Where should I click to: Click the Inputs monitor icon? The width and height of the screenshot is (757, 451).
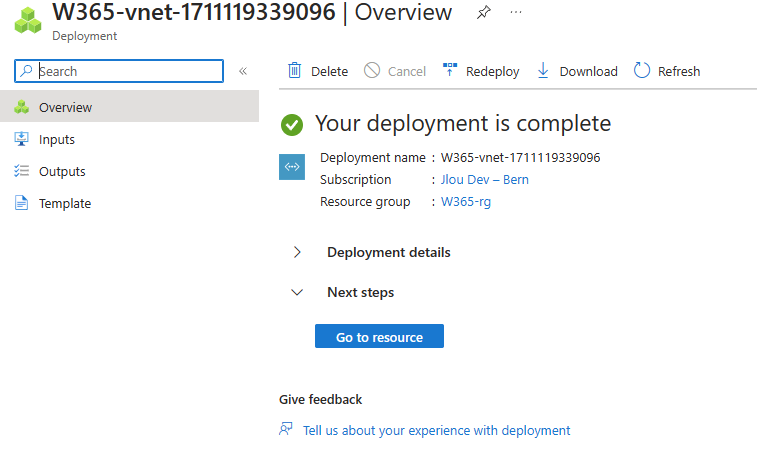click(x=21, y=139)
